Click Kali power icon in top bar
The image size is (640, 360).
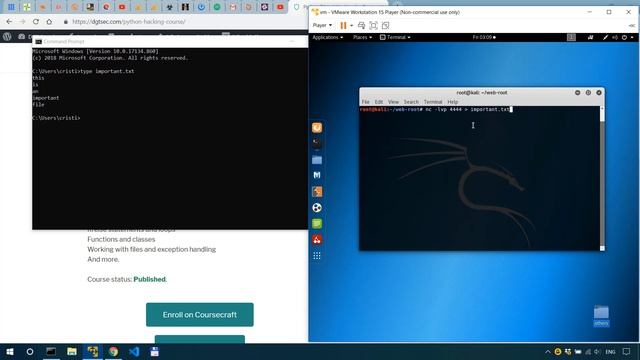[624, 37]
